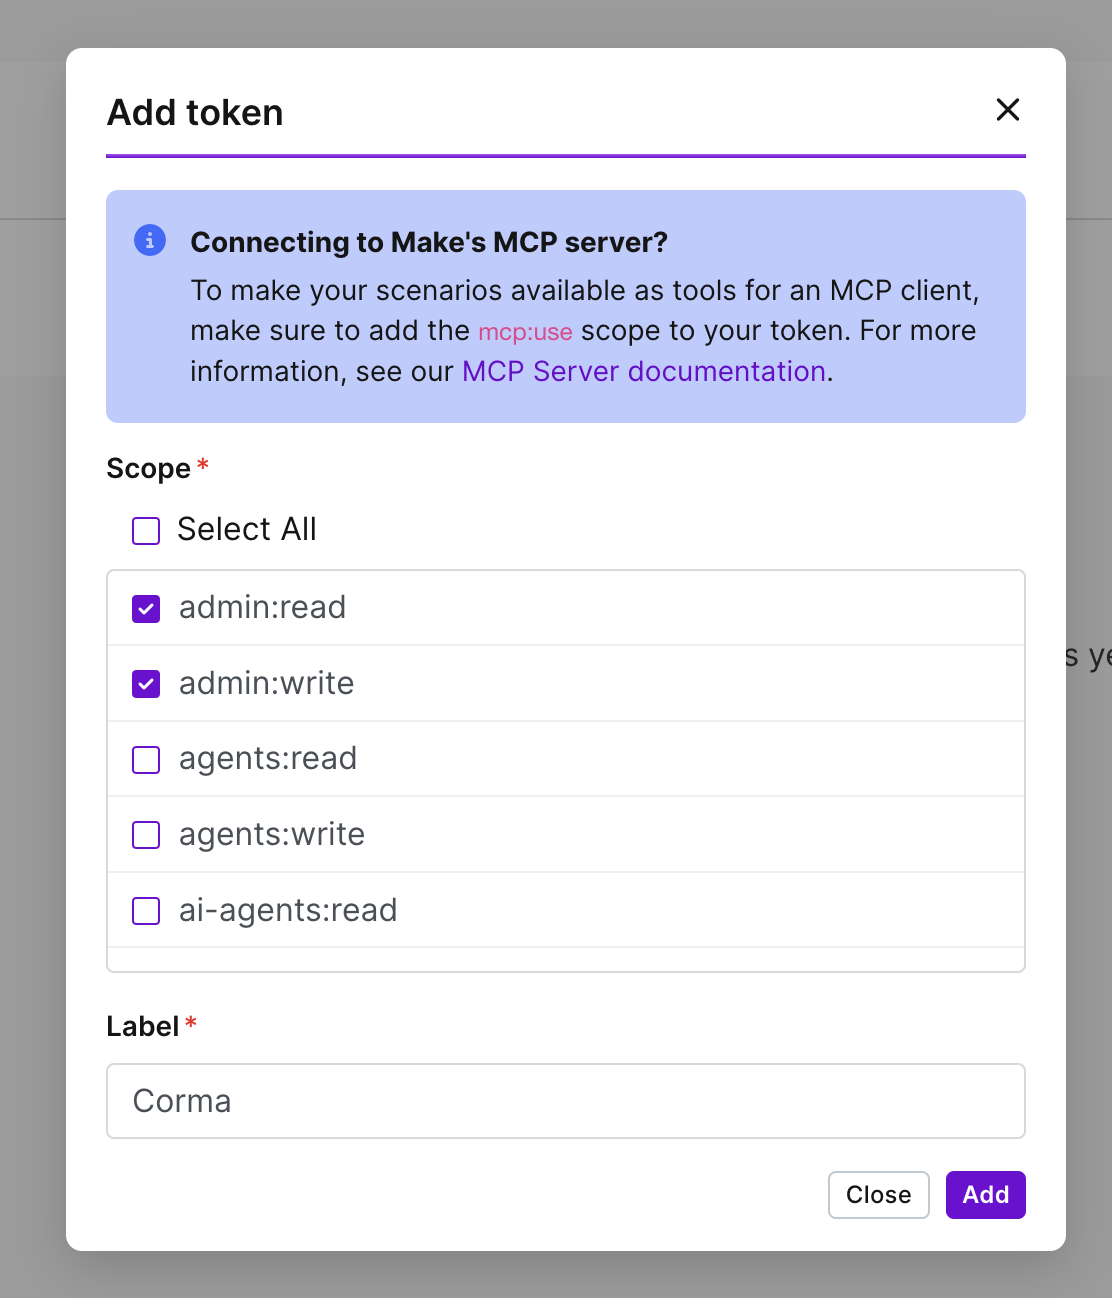Open the MCP Server documentation link
The width and height of the screenshot is (1112, 1298).
point(643,371)
